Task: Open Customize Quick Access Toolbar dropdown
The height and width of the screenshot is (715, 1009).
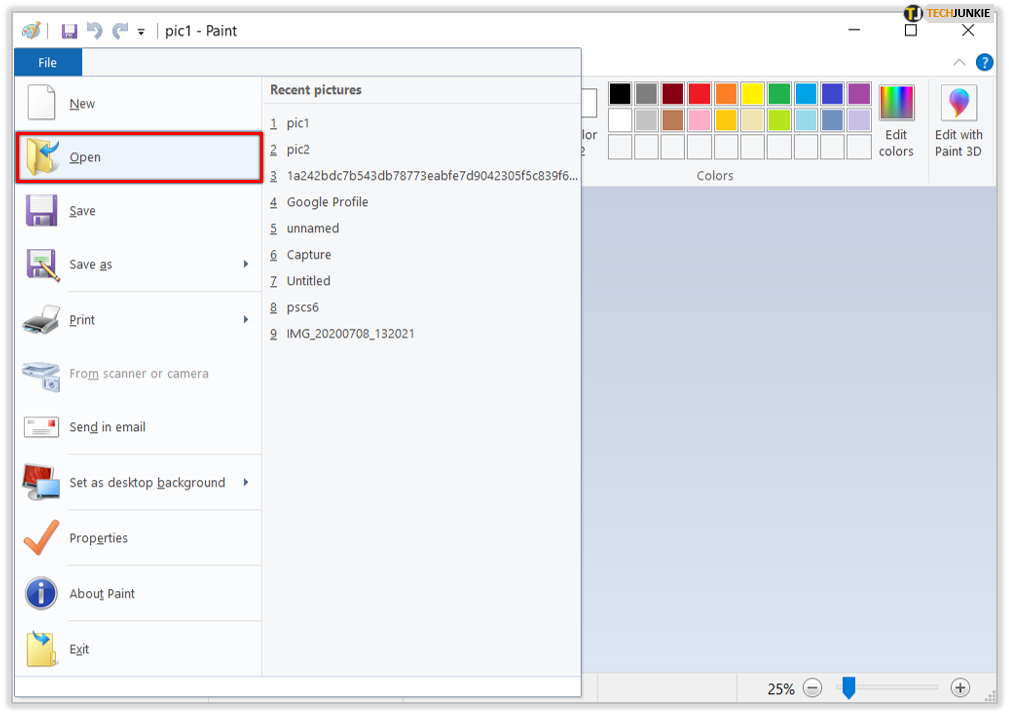Action: 141,32
